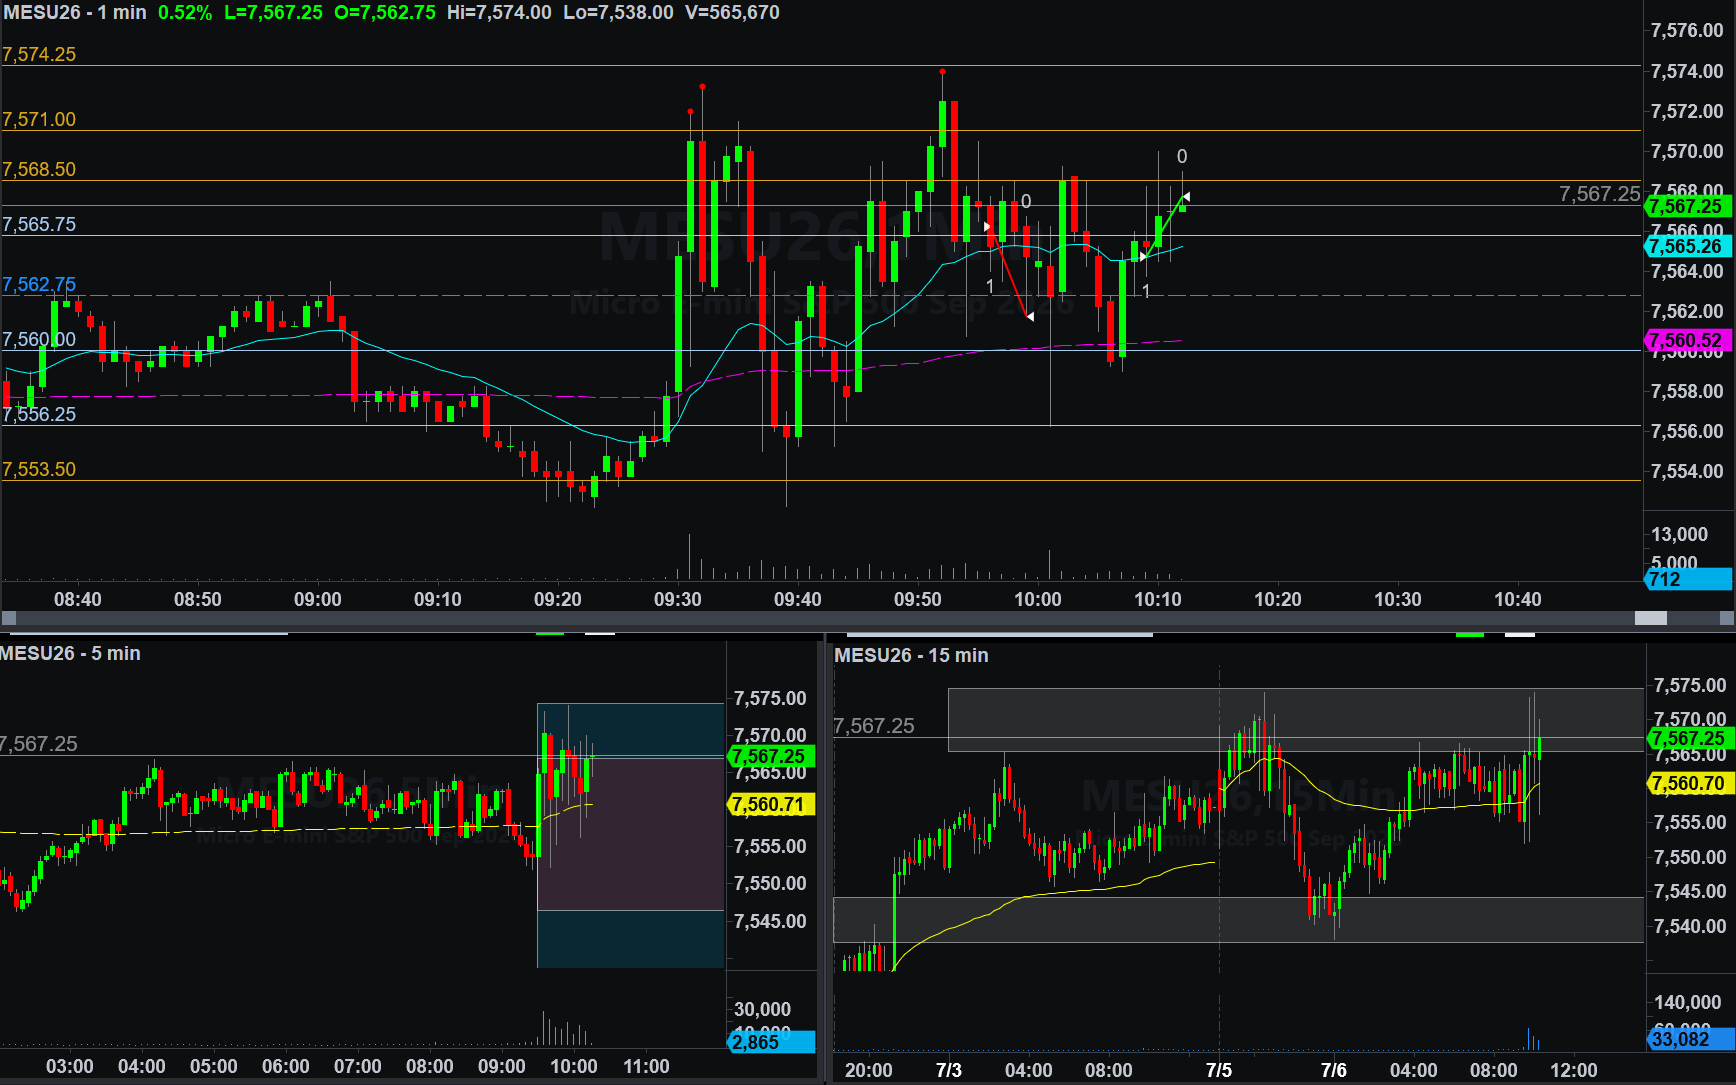Click the 30,000 volume label on 5 min chart
Viewport: 1736px width, 1085px height.
(x=762, y=1010)
